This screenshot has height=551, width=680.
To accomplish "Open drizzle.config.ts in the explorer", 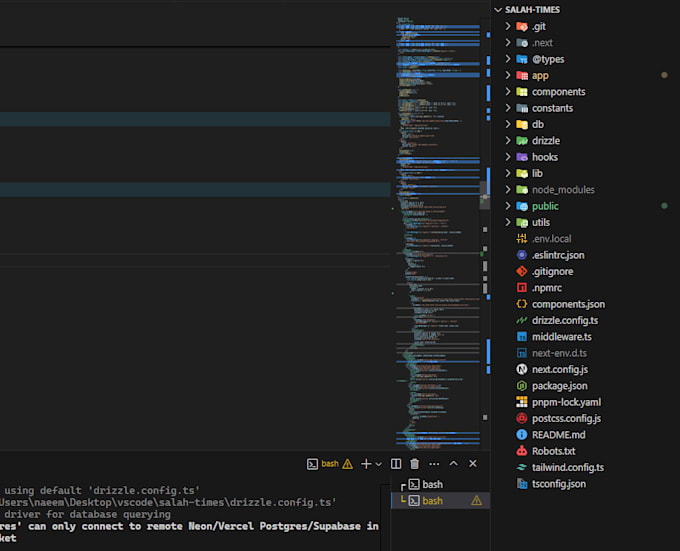I will [564, 320].
